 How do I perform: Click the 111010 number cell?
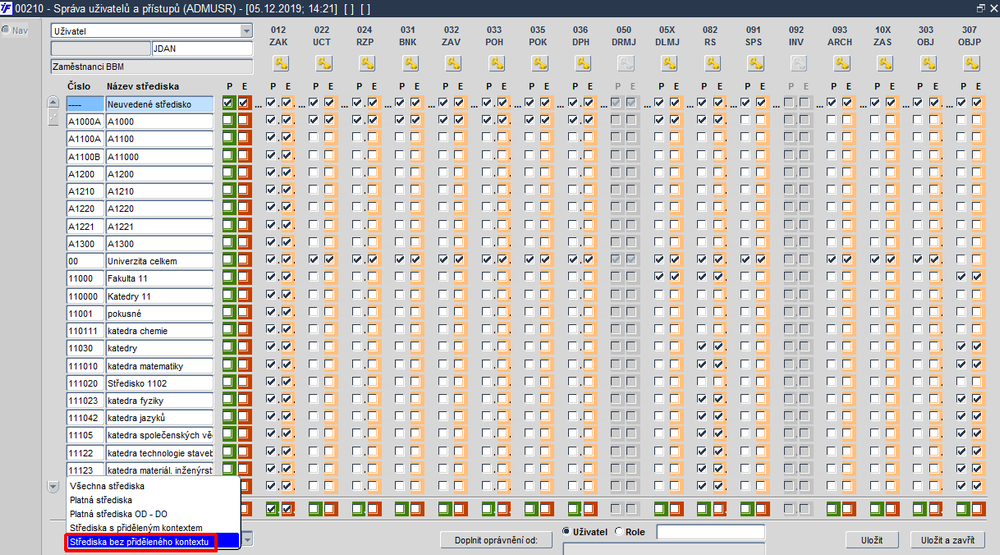coord(85,366)
